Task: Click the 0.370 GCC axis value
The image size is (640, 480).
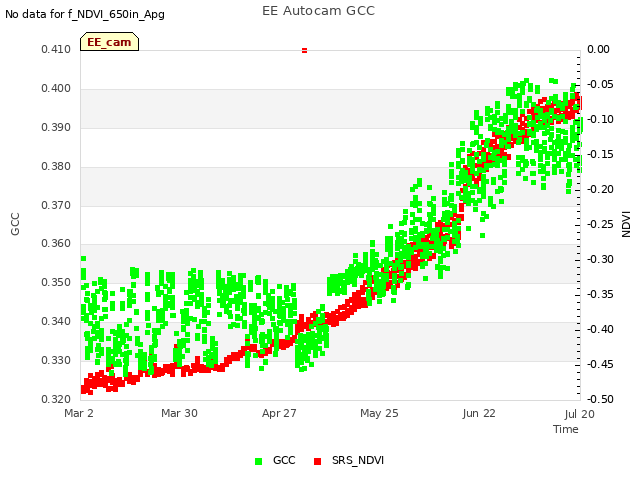Action: [x=56, y=205]
